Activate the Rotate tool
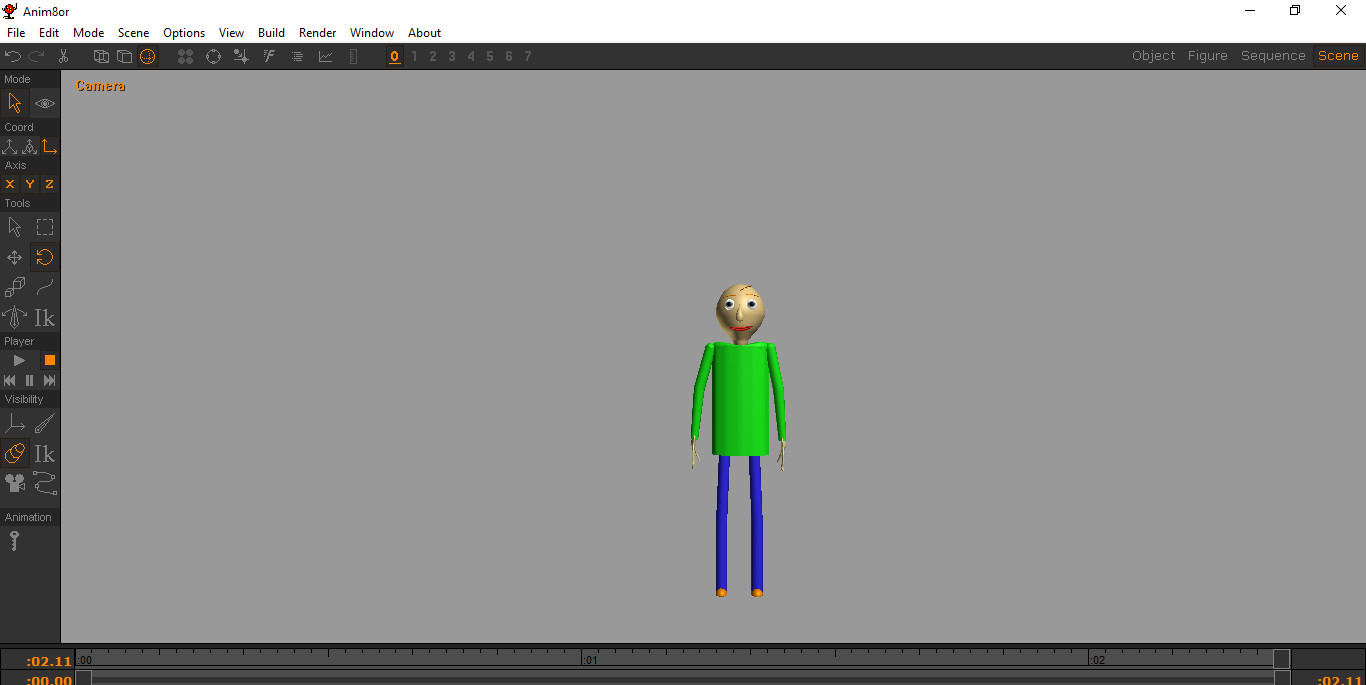Screen dimensions: 1366x685 pos(44,257)
